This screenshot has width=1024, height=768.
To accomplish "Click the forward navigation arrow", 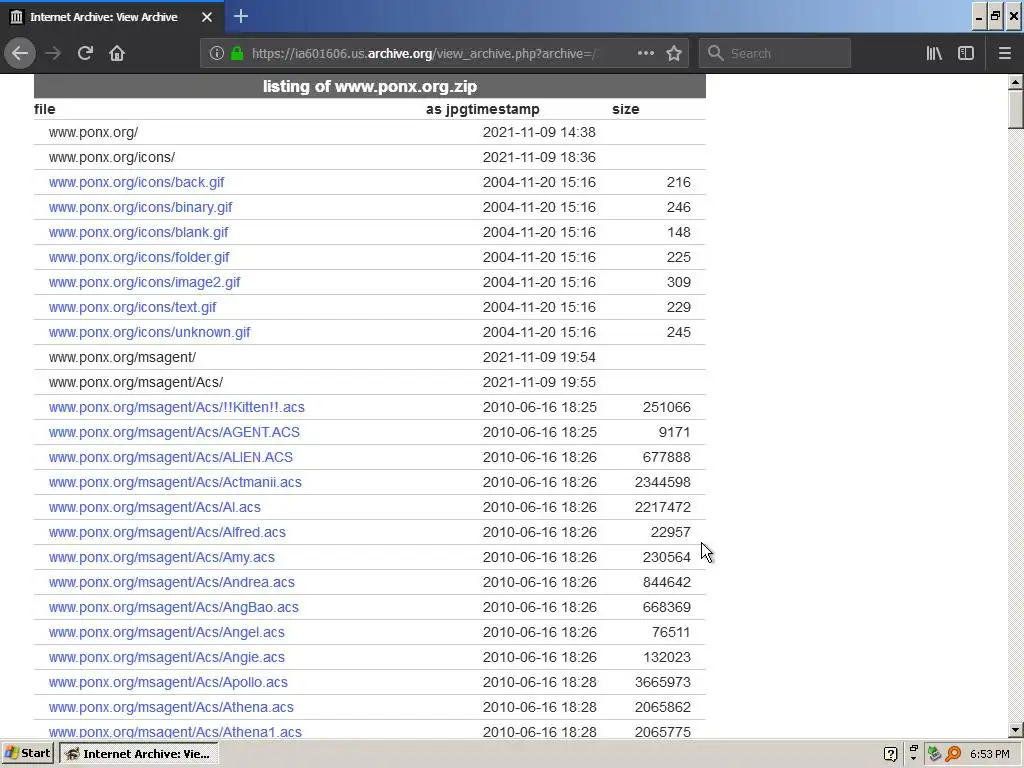I will [x=53, y=54].
